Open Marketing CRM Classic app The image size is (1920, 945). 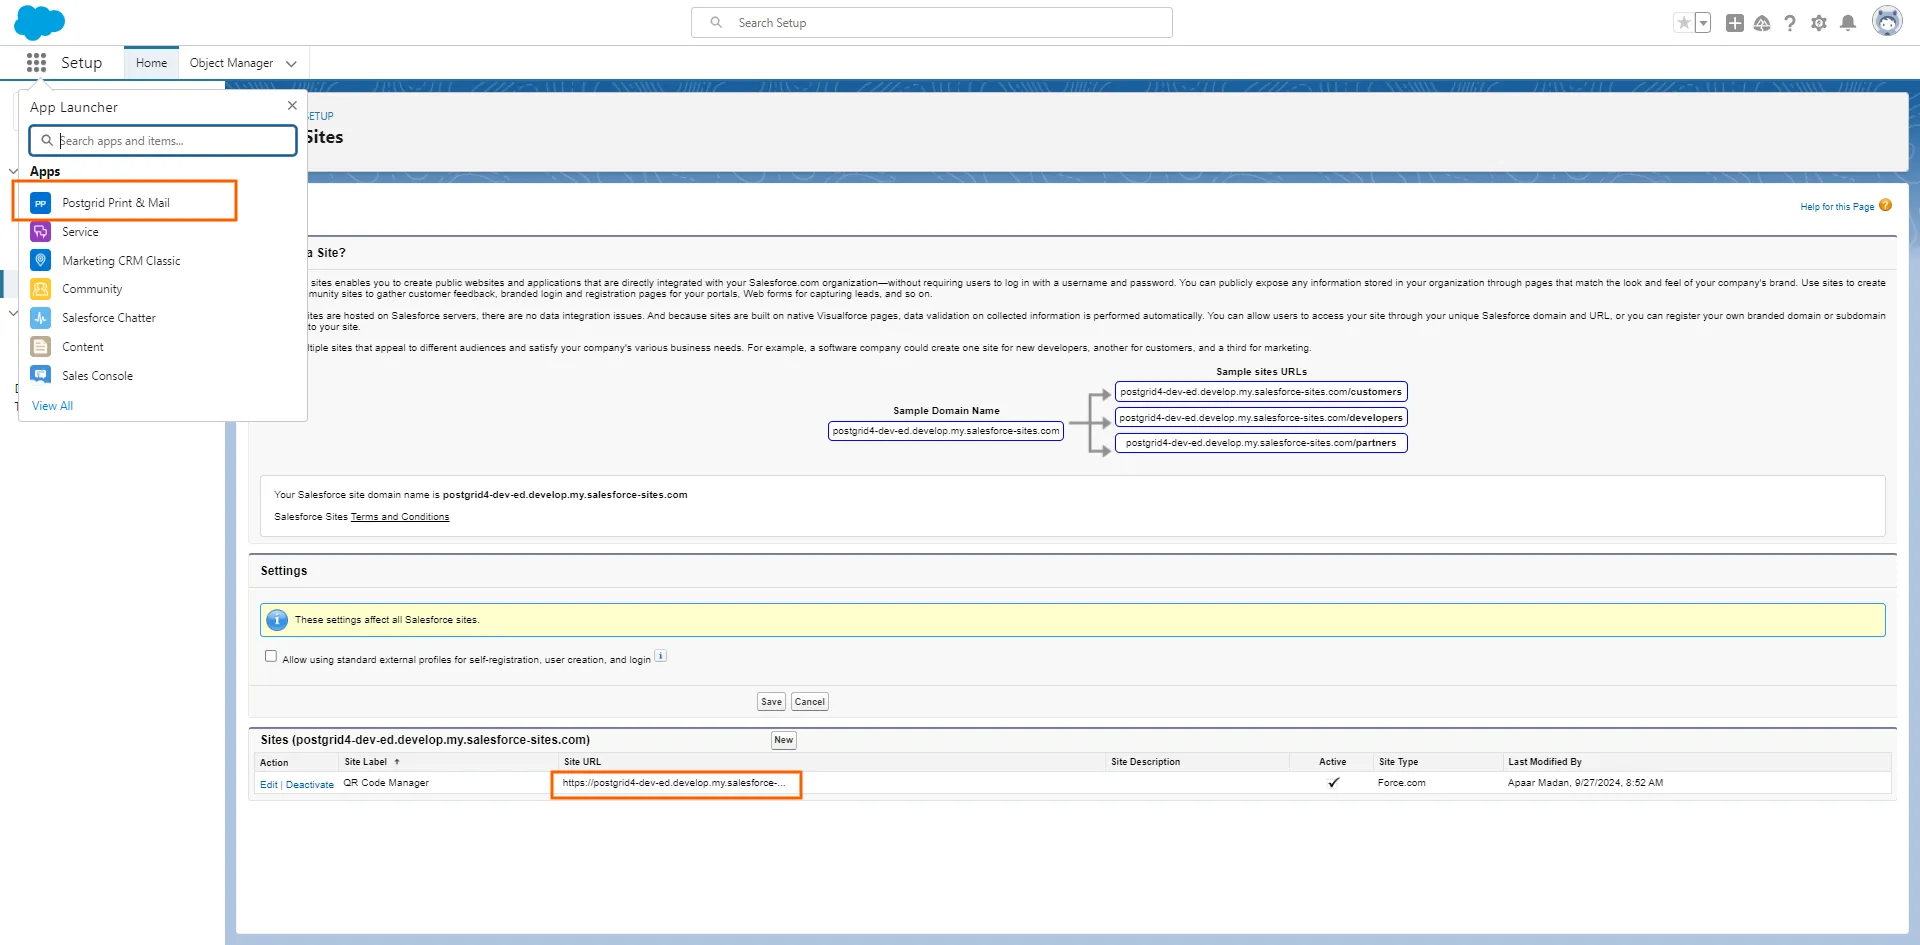coord(120,261)
